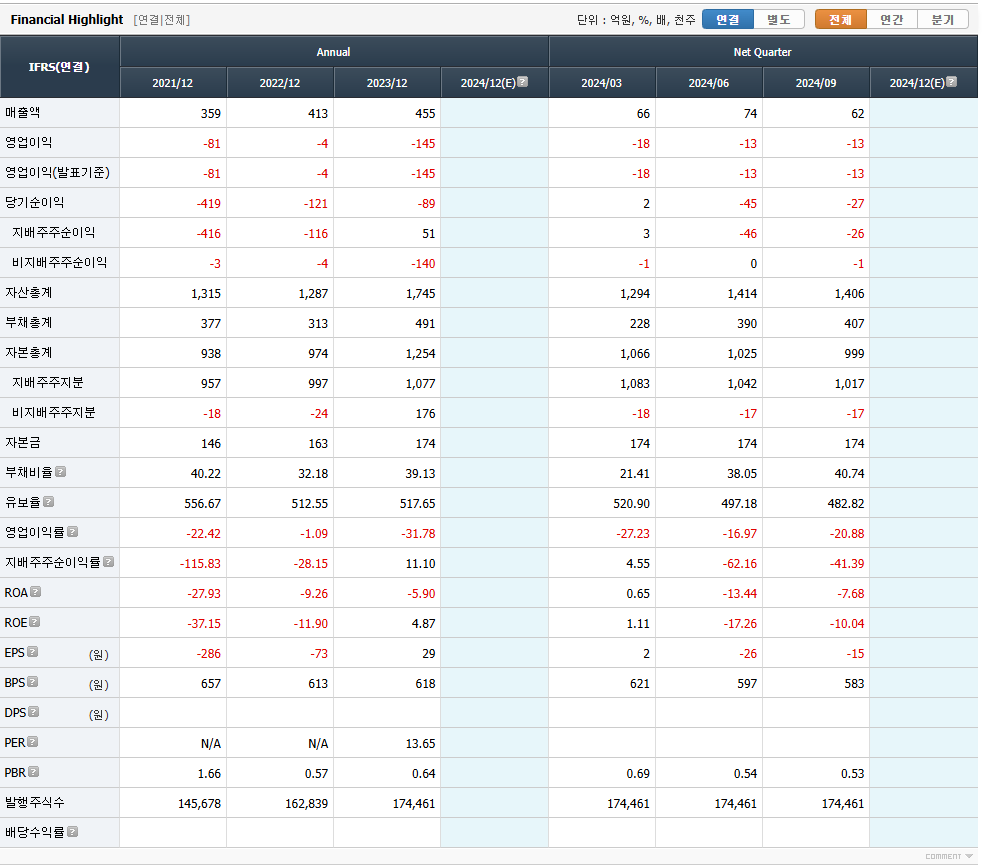Click 2023/12 PER value 13.65
Image resolution: width=982 pixels, height=868 pixels.
420,744
